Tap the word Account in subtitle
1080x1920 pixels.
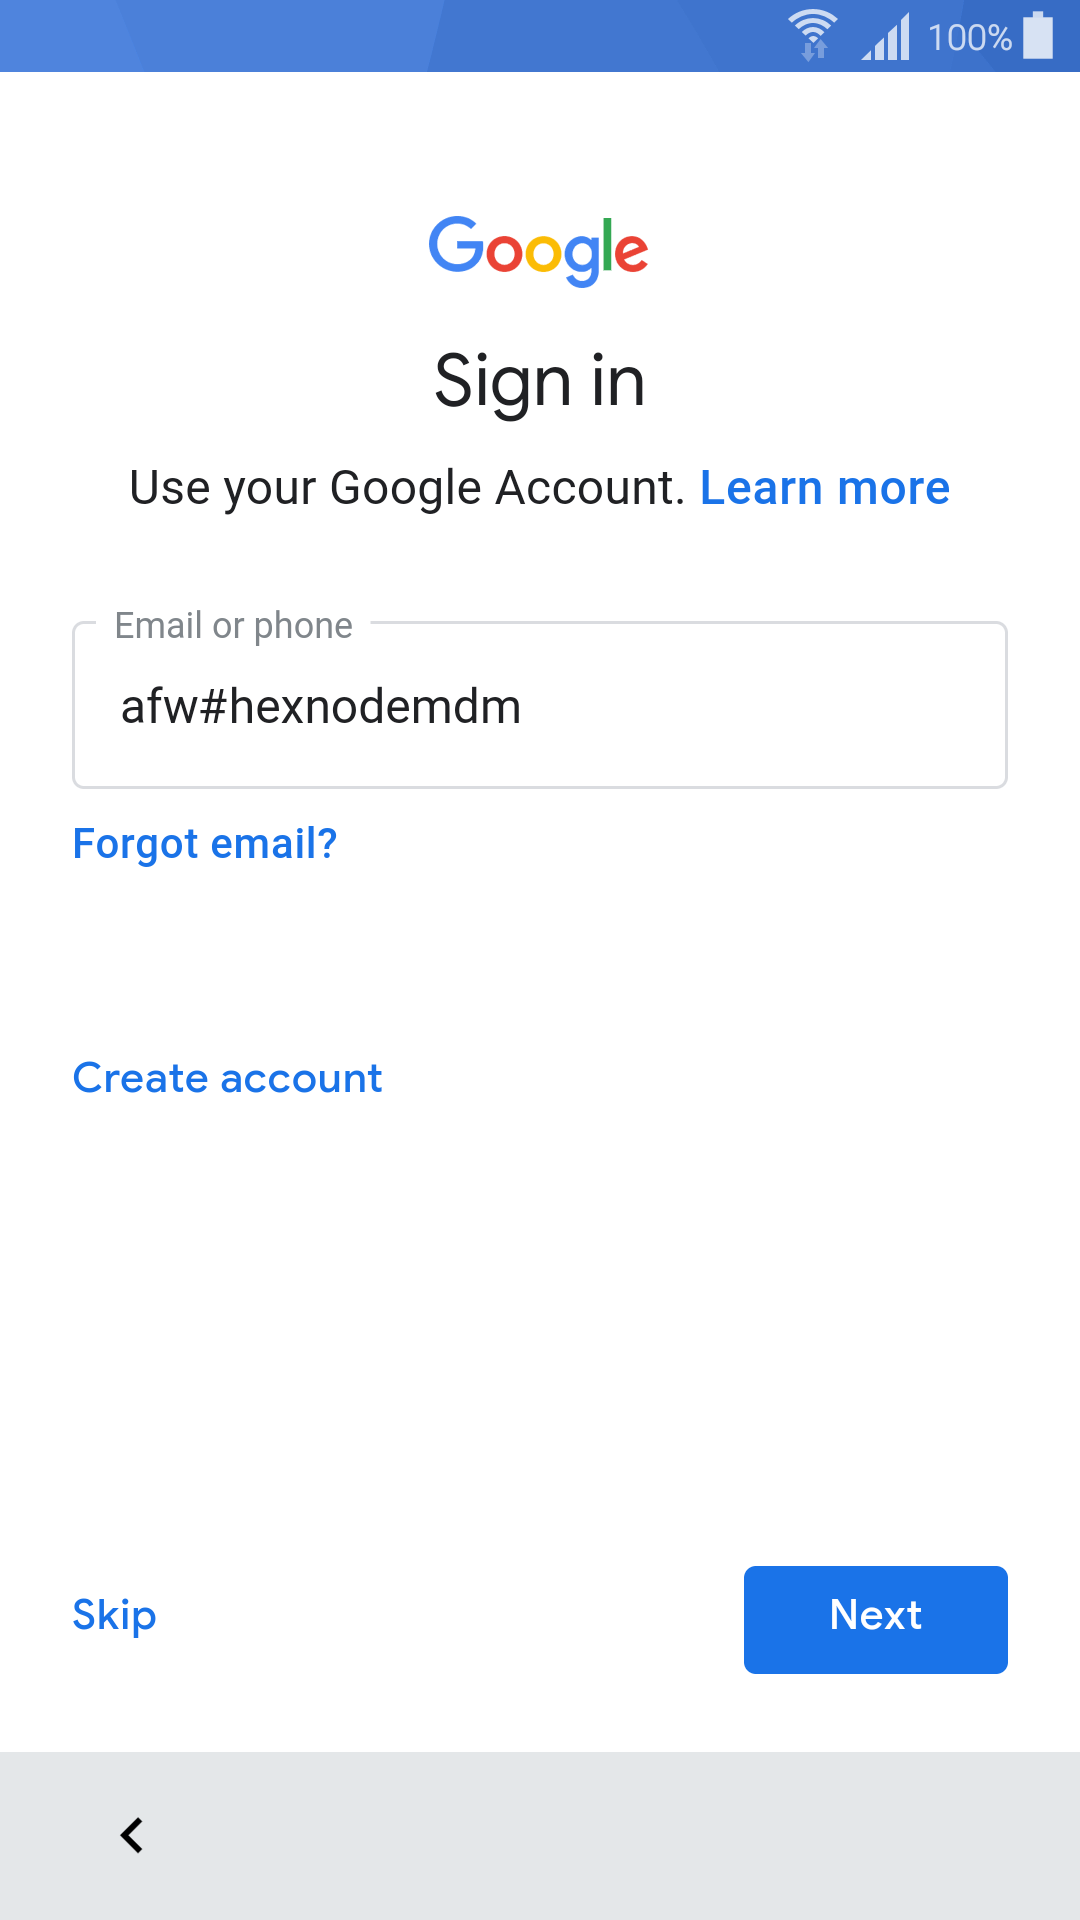click(590, 488)
